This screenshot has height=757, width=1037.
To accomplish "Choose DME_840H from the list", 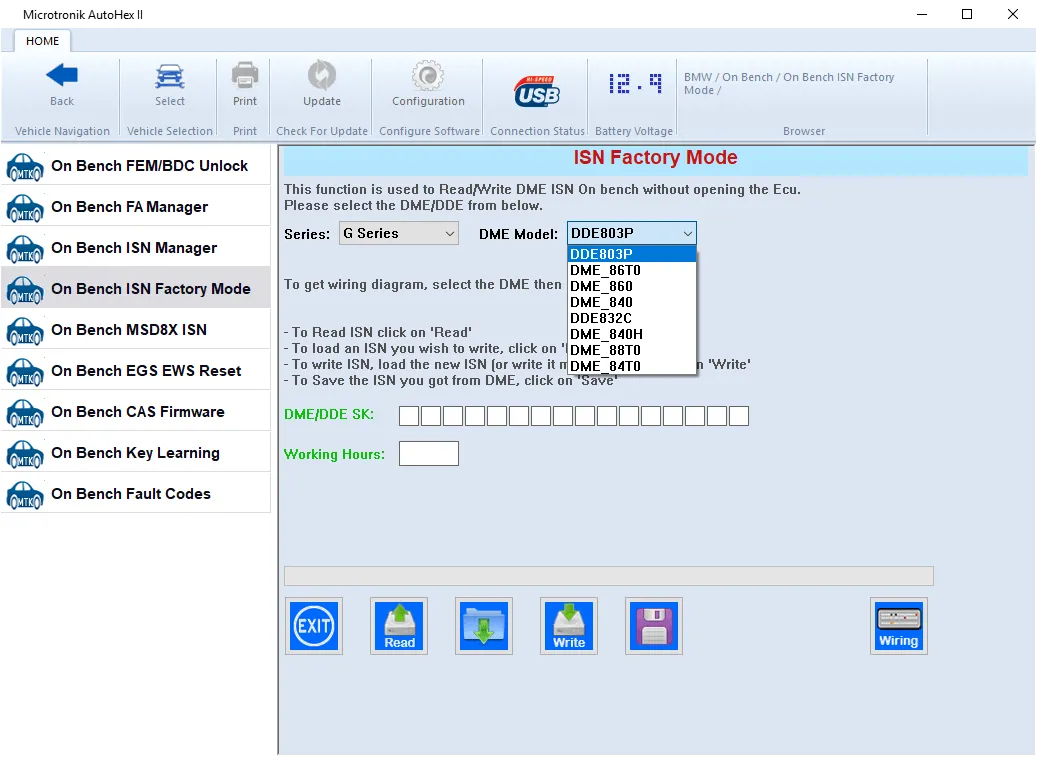I will [632, 334].
